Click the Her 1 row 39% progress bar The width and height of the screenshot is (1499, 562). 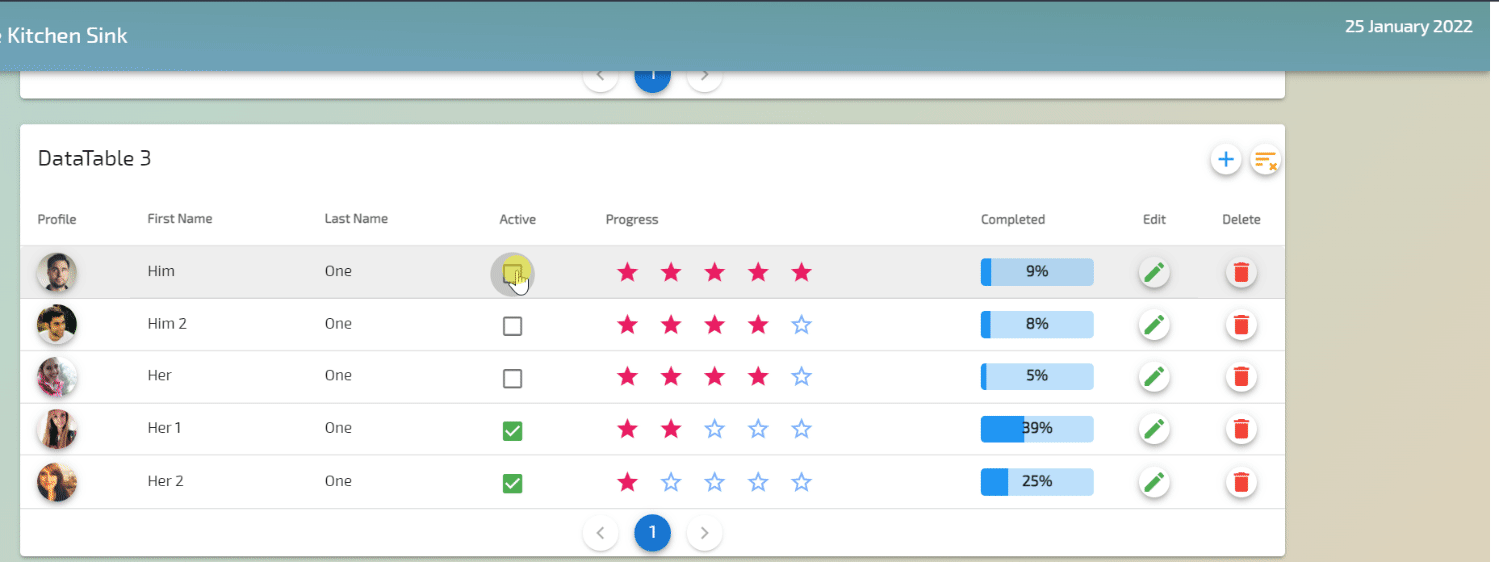coord(1037,429)
